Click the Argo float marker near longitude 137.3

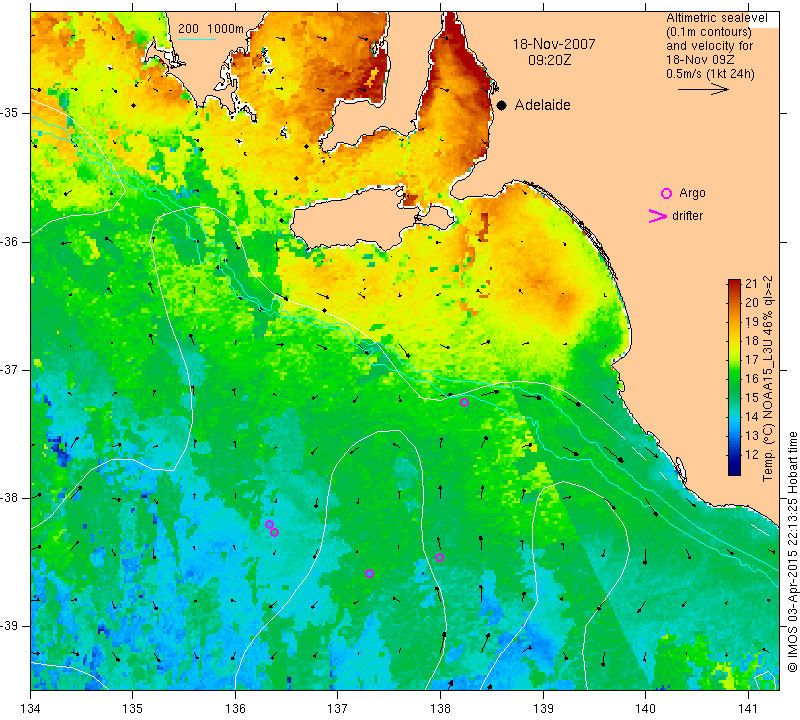pos(369,574)
